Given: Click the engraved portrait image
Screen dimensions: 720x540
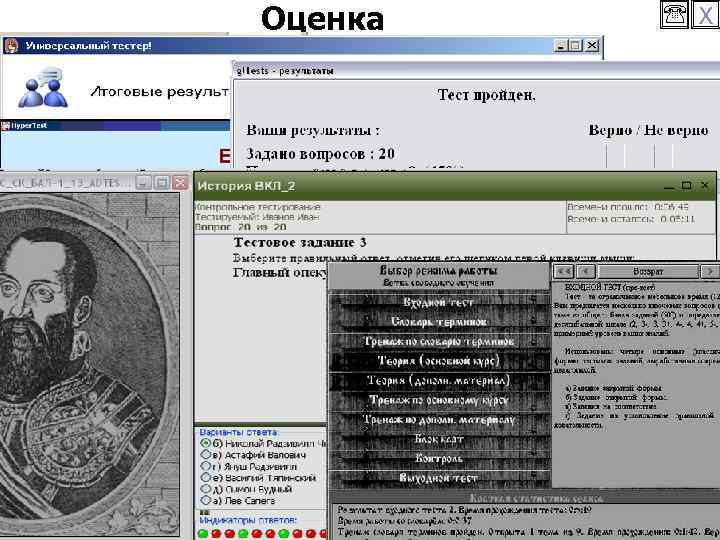Looking at the screenshot, I should click(90, 365).
